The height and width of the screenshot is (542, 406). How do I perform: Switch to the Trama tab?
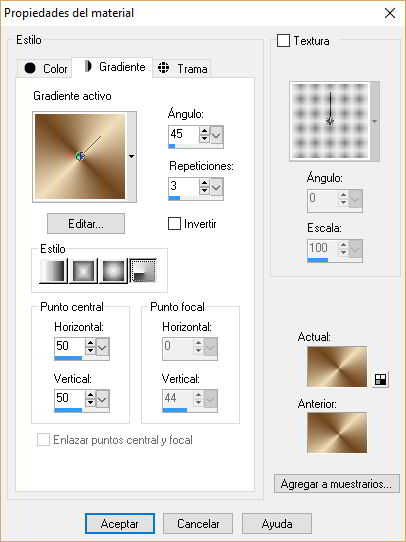(182, 68)
